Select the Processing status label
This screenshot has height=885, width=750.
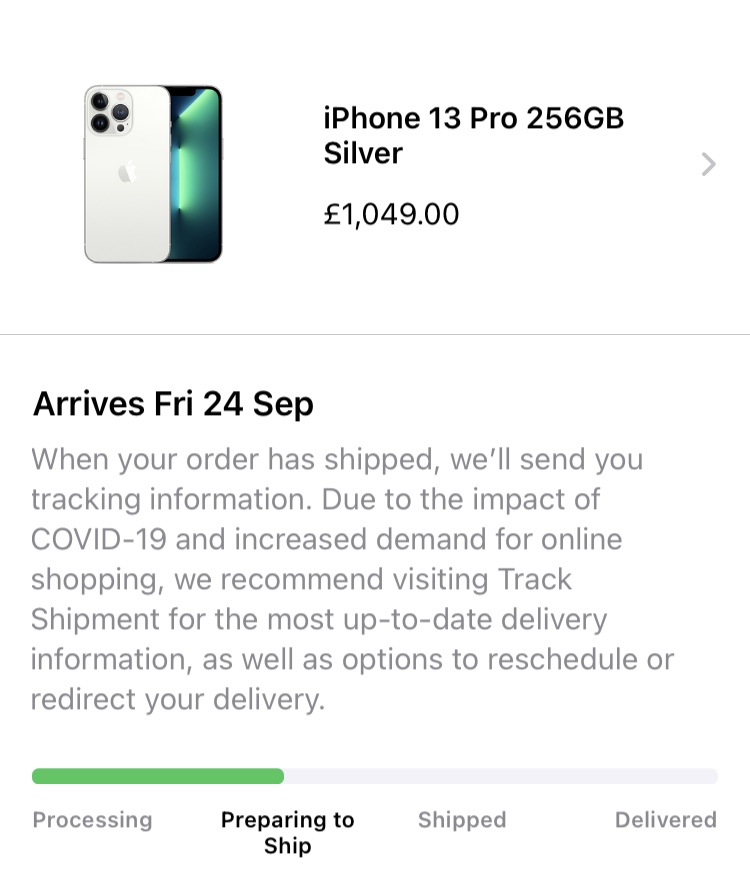coord(93,820)
